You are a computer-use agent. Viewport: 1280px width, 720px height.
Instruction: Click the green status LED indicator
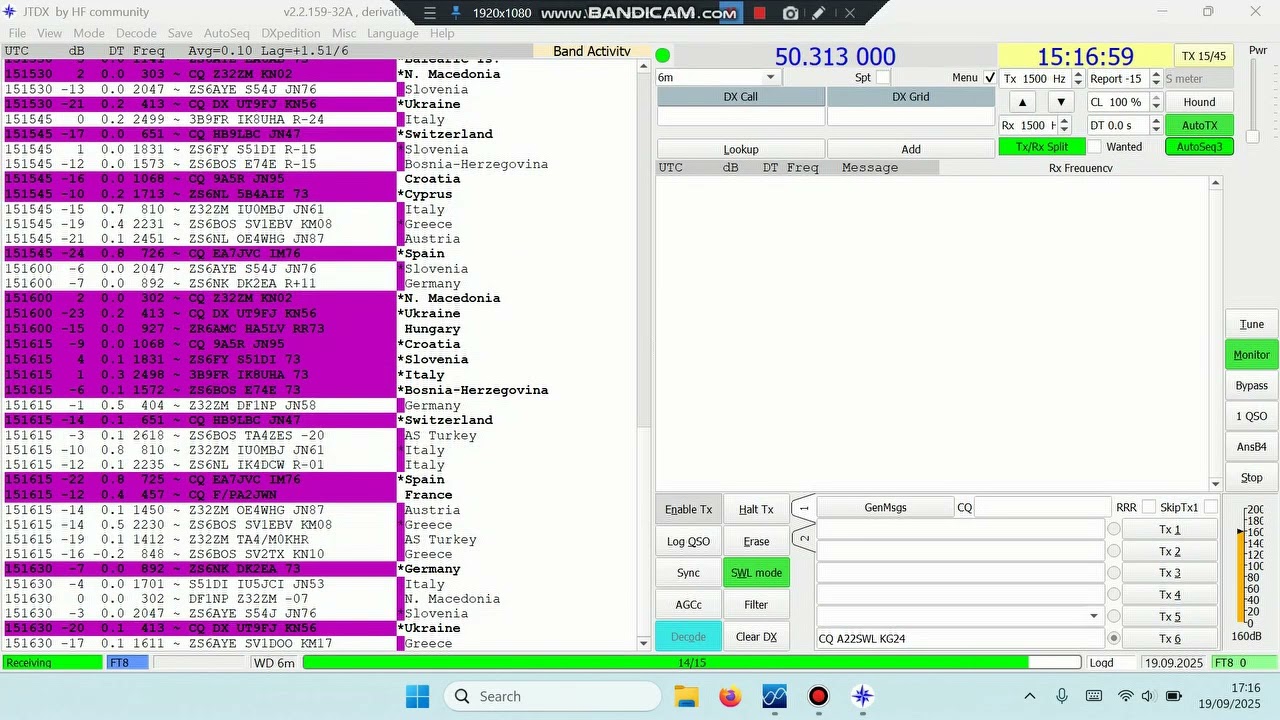[x=663, y=55]
